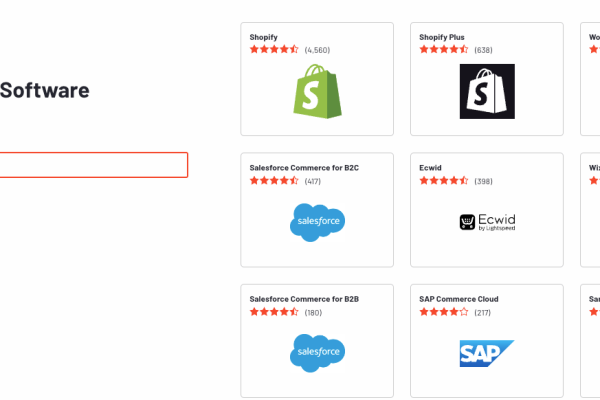The image size is (600, 400).
Task: Click the Salesforce cloud logo for B2C
Action: pos(317,222)
